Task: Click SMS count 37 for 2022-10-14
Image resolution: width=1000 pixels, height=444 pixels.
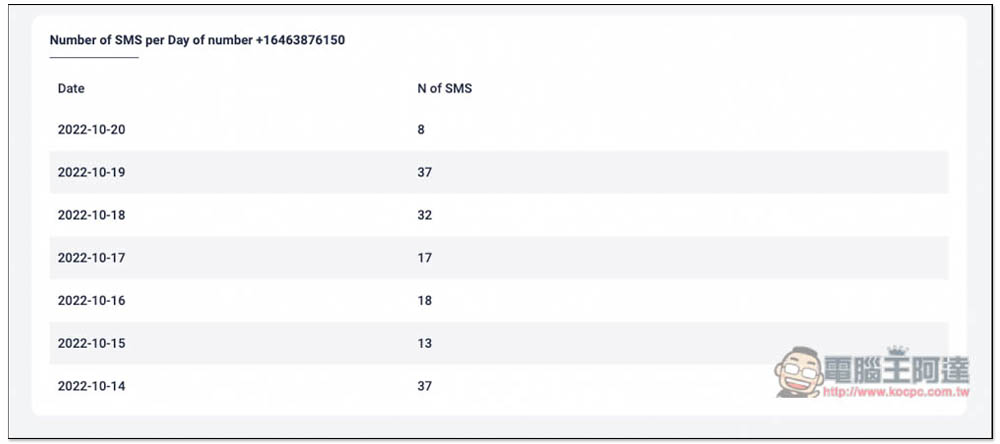Action: 424,386
